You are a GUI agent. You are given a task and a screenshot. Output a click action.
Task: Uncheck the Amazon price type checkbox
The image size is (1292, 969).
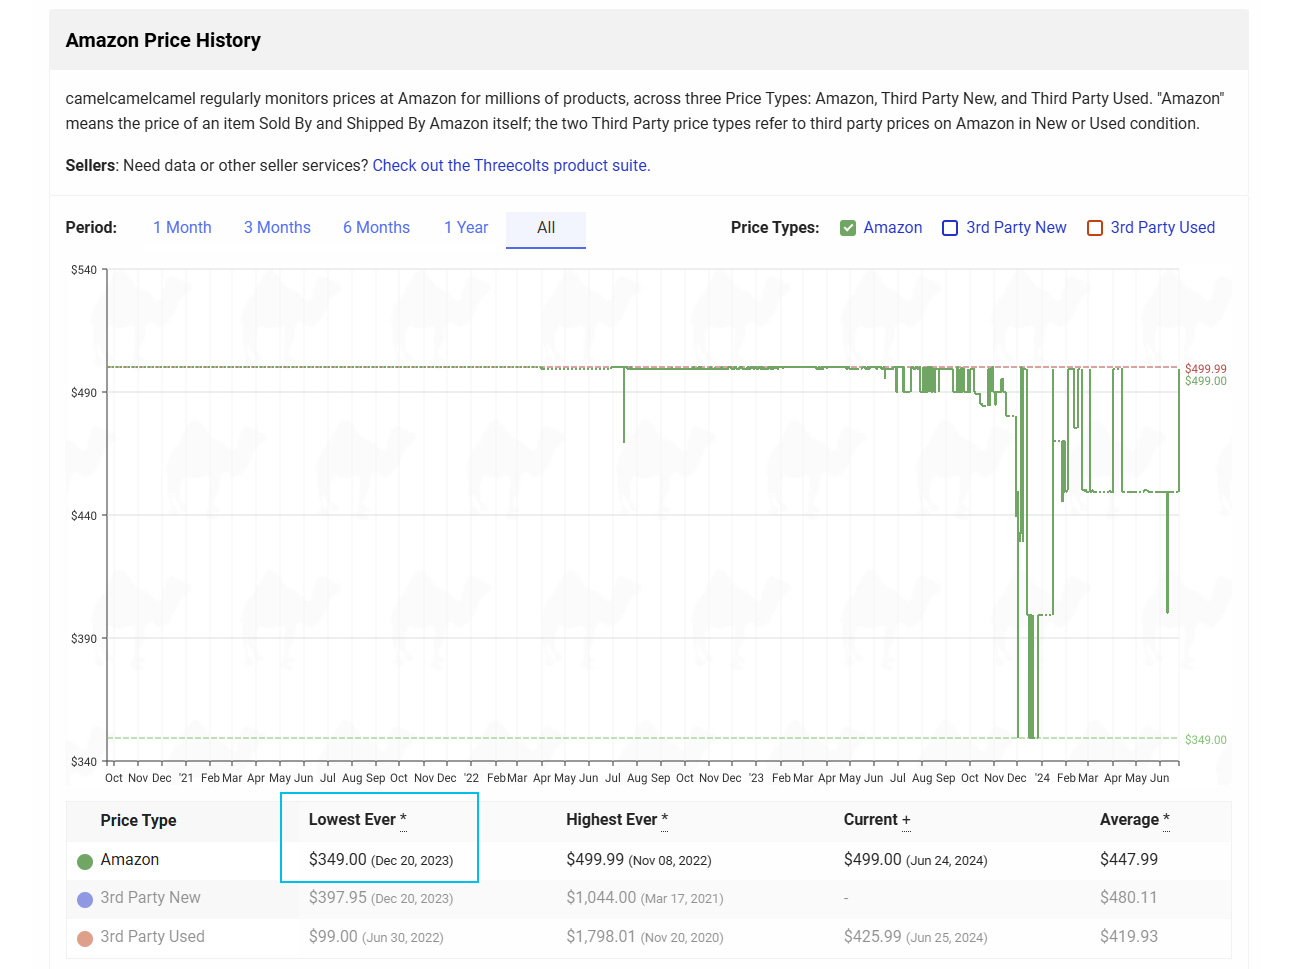[848, 228]
